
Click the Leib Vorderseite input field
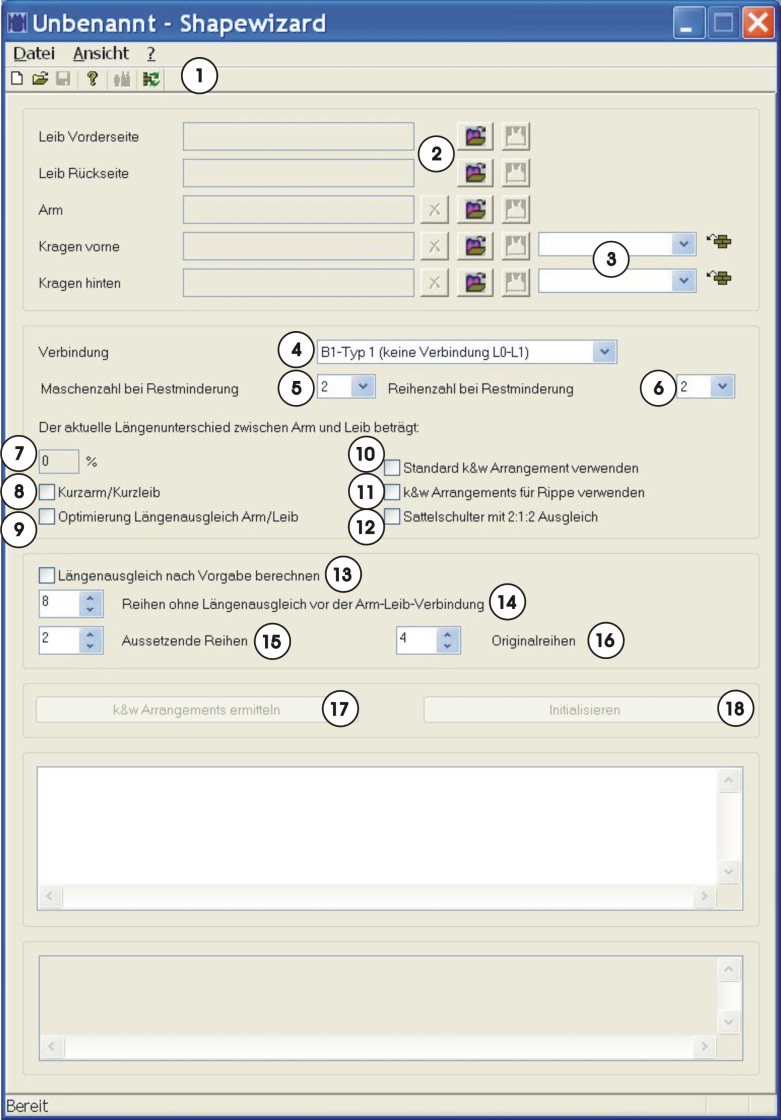(x=298, y=136)
